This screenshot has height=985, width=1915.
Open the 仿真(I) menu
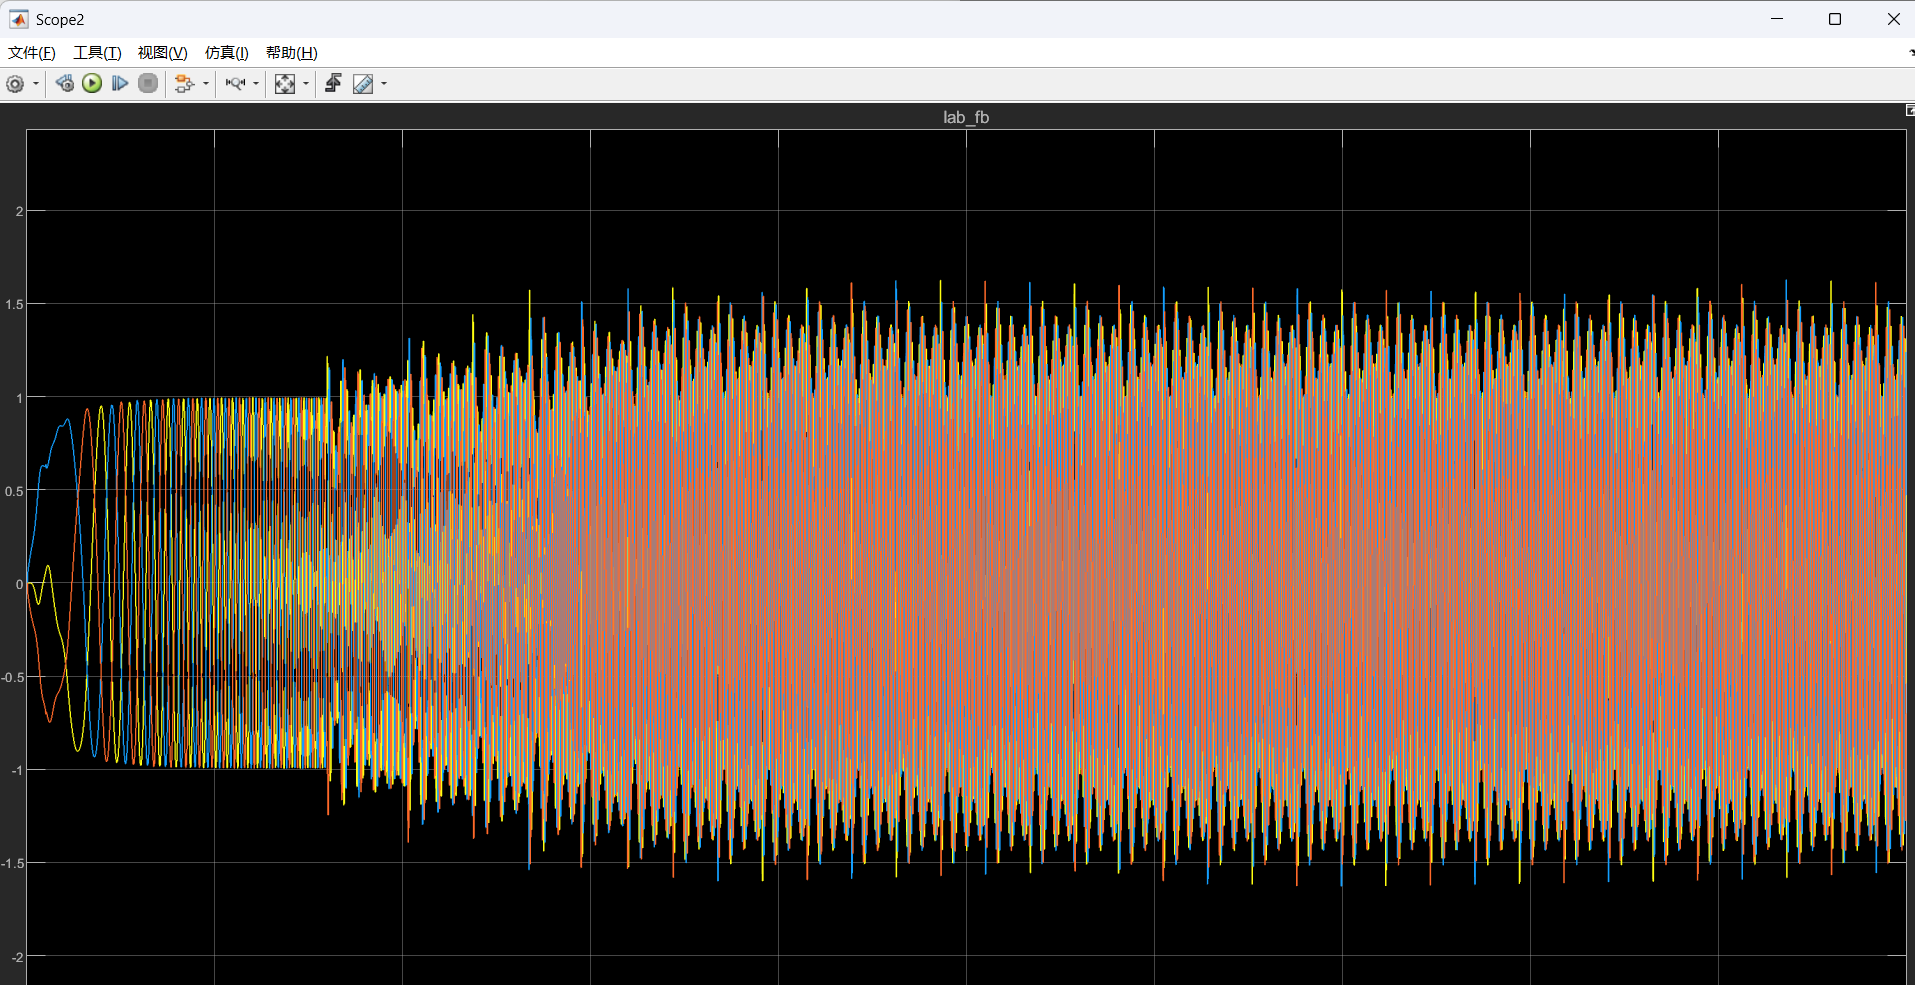226,53
